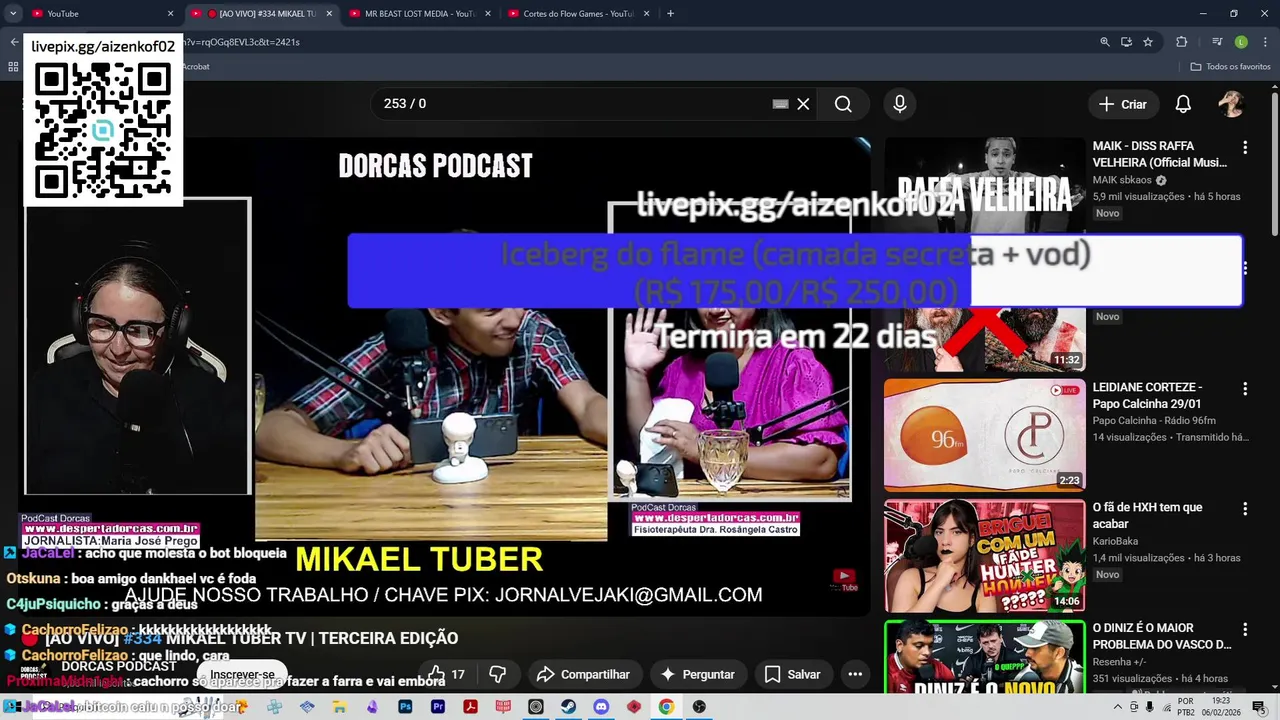Open OBS Studio from the taskbar
Image resolution: width=1280 pixels, height=720 pixels.
699,707
